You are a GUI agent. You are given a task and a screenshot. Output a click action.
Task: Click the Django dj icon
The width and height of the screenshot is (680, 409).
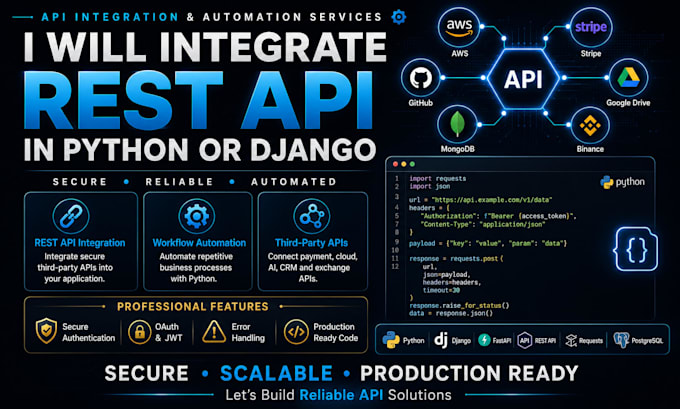point(441,340)
